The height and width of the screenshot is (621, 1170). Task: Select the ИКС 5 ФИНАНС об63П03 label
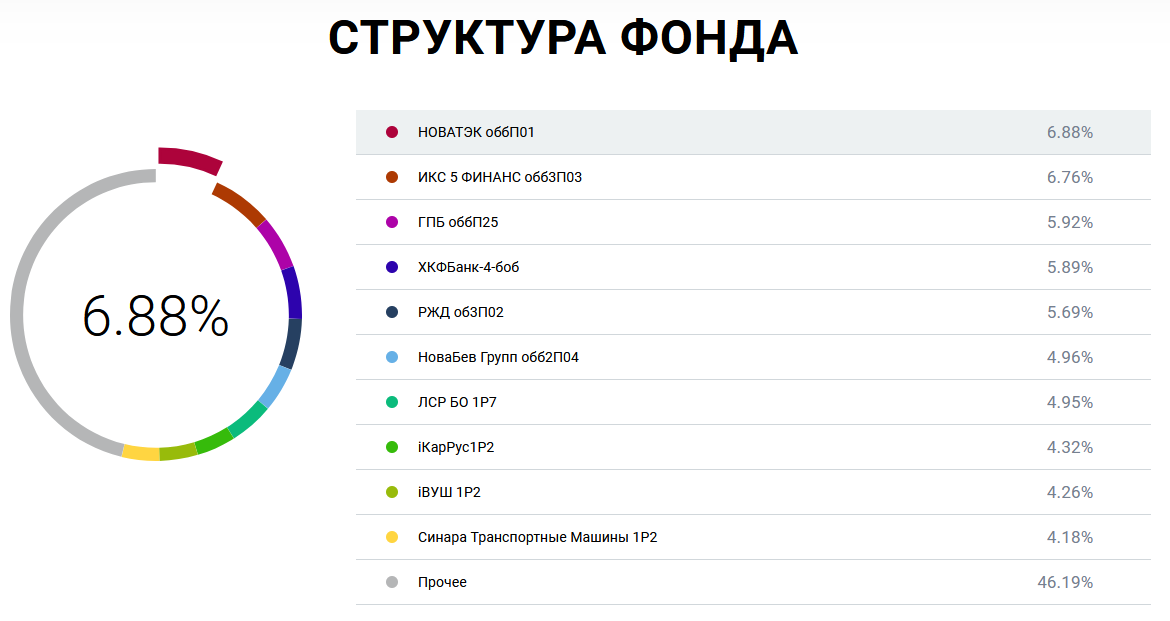click(500, 177)
